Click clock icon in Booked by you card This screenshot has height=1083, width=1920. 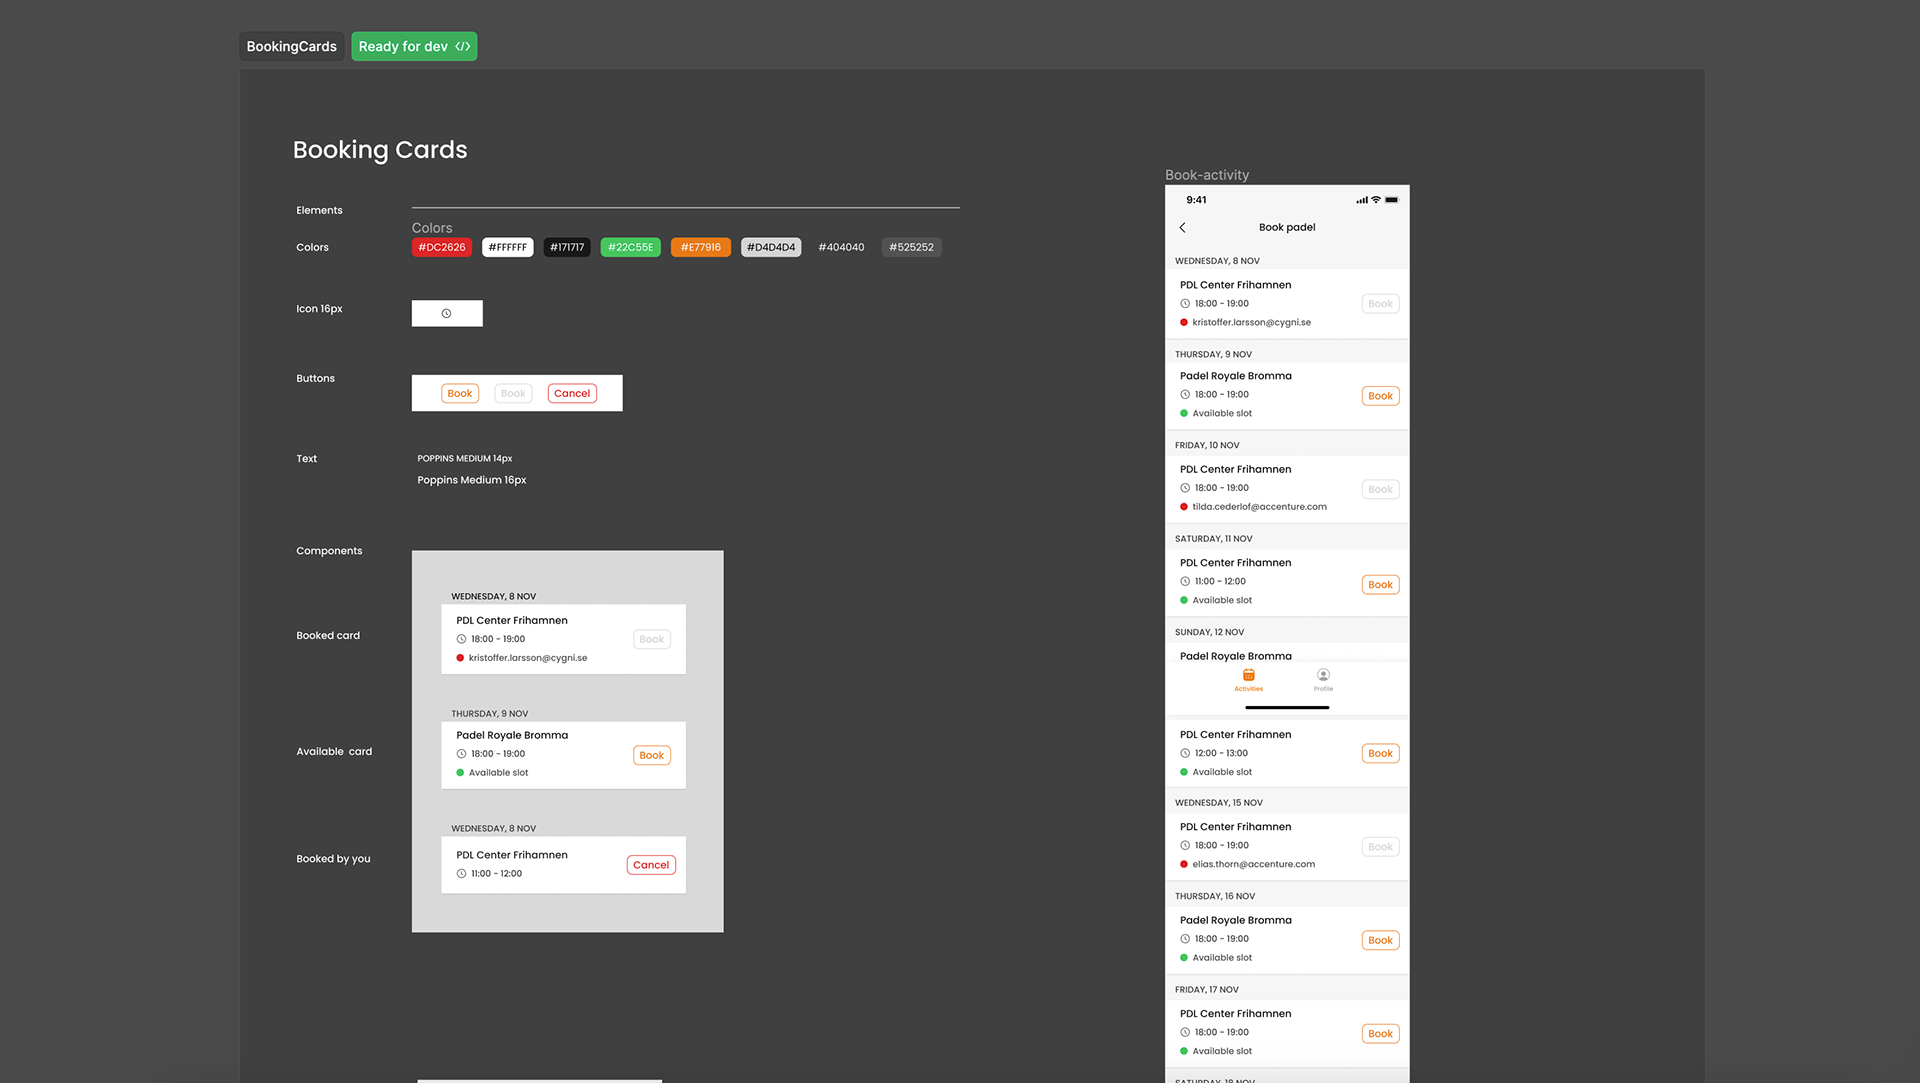coord(461,874)
